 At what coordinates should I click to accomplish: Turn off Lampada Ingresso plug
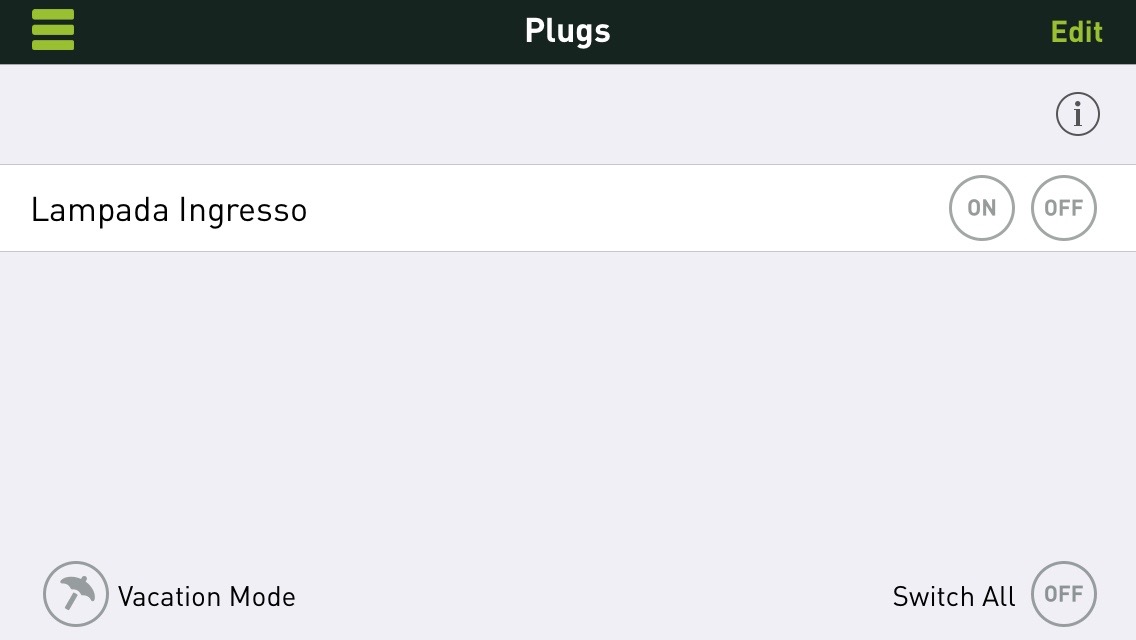1063,208
